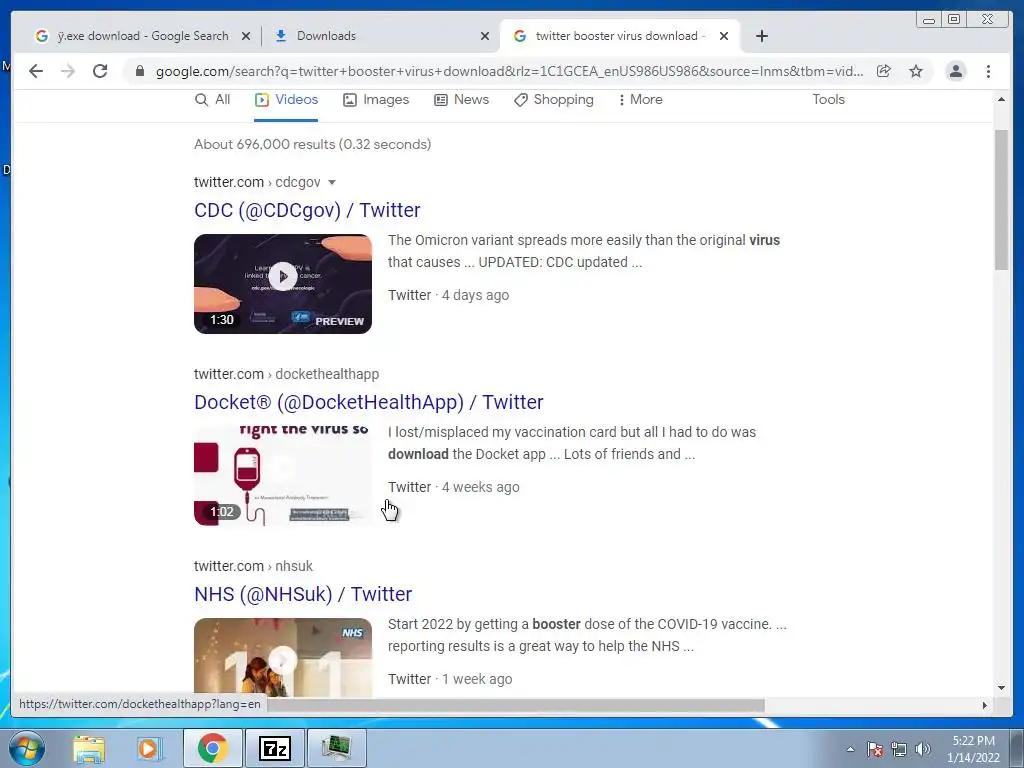The height and width of the screenshot is (768, 1024).
Task: Click the volume speaker tray icon
Action: 923,750
